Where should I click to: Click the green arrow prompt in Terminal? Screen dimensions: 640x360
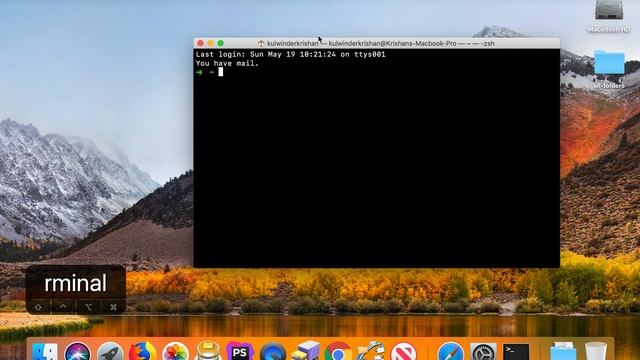click(199, 72)
